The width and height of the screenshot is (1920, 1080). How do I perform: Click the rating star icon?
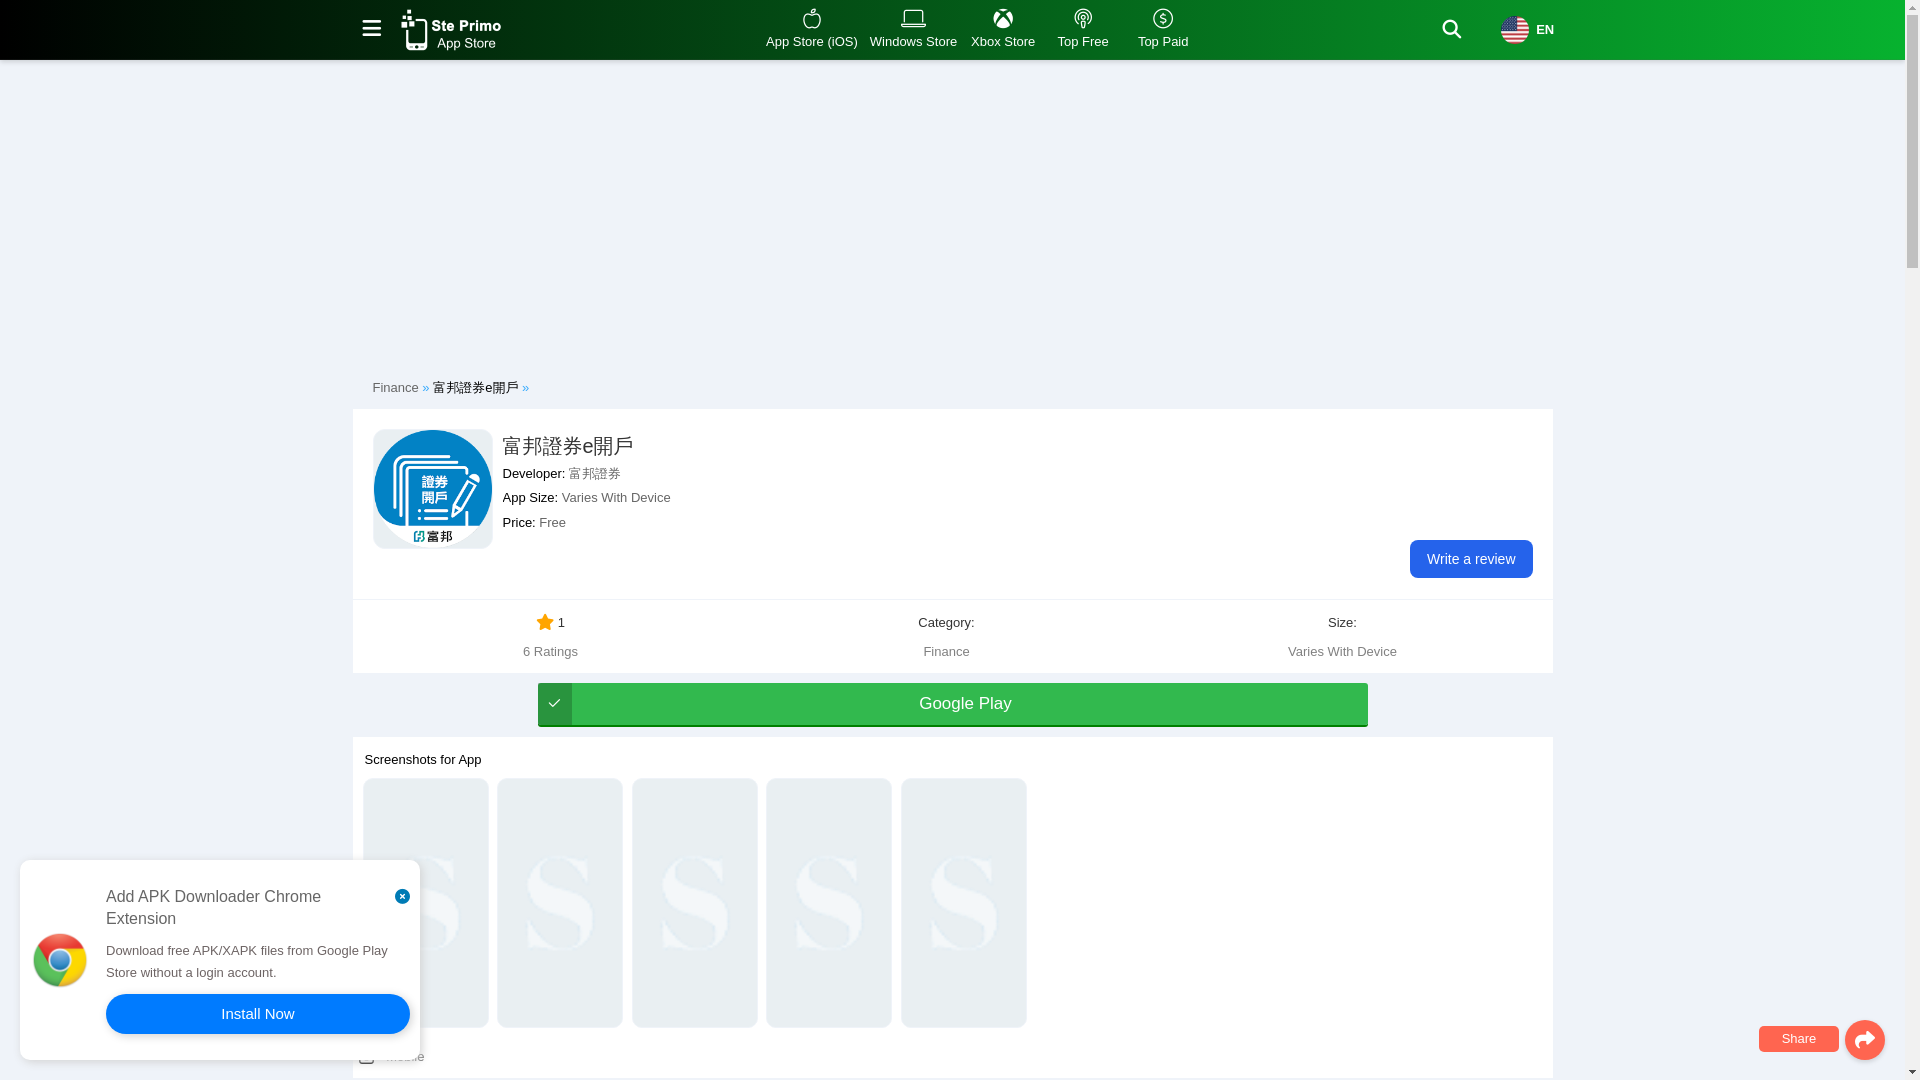pyautogui.click(x=544, y=622)
